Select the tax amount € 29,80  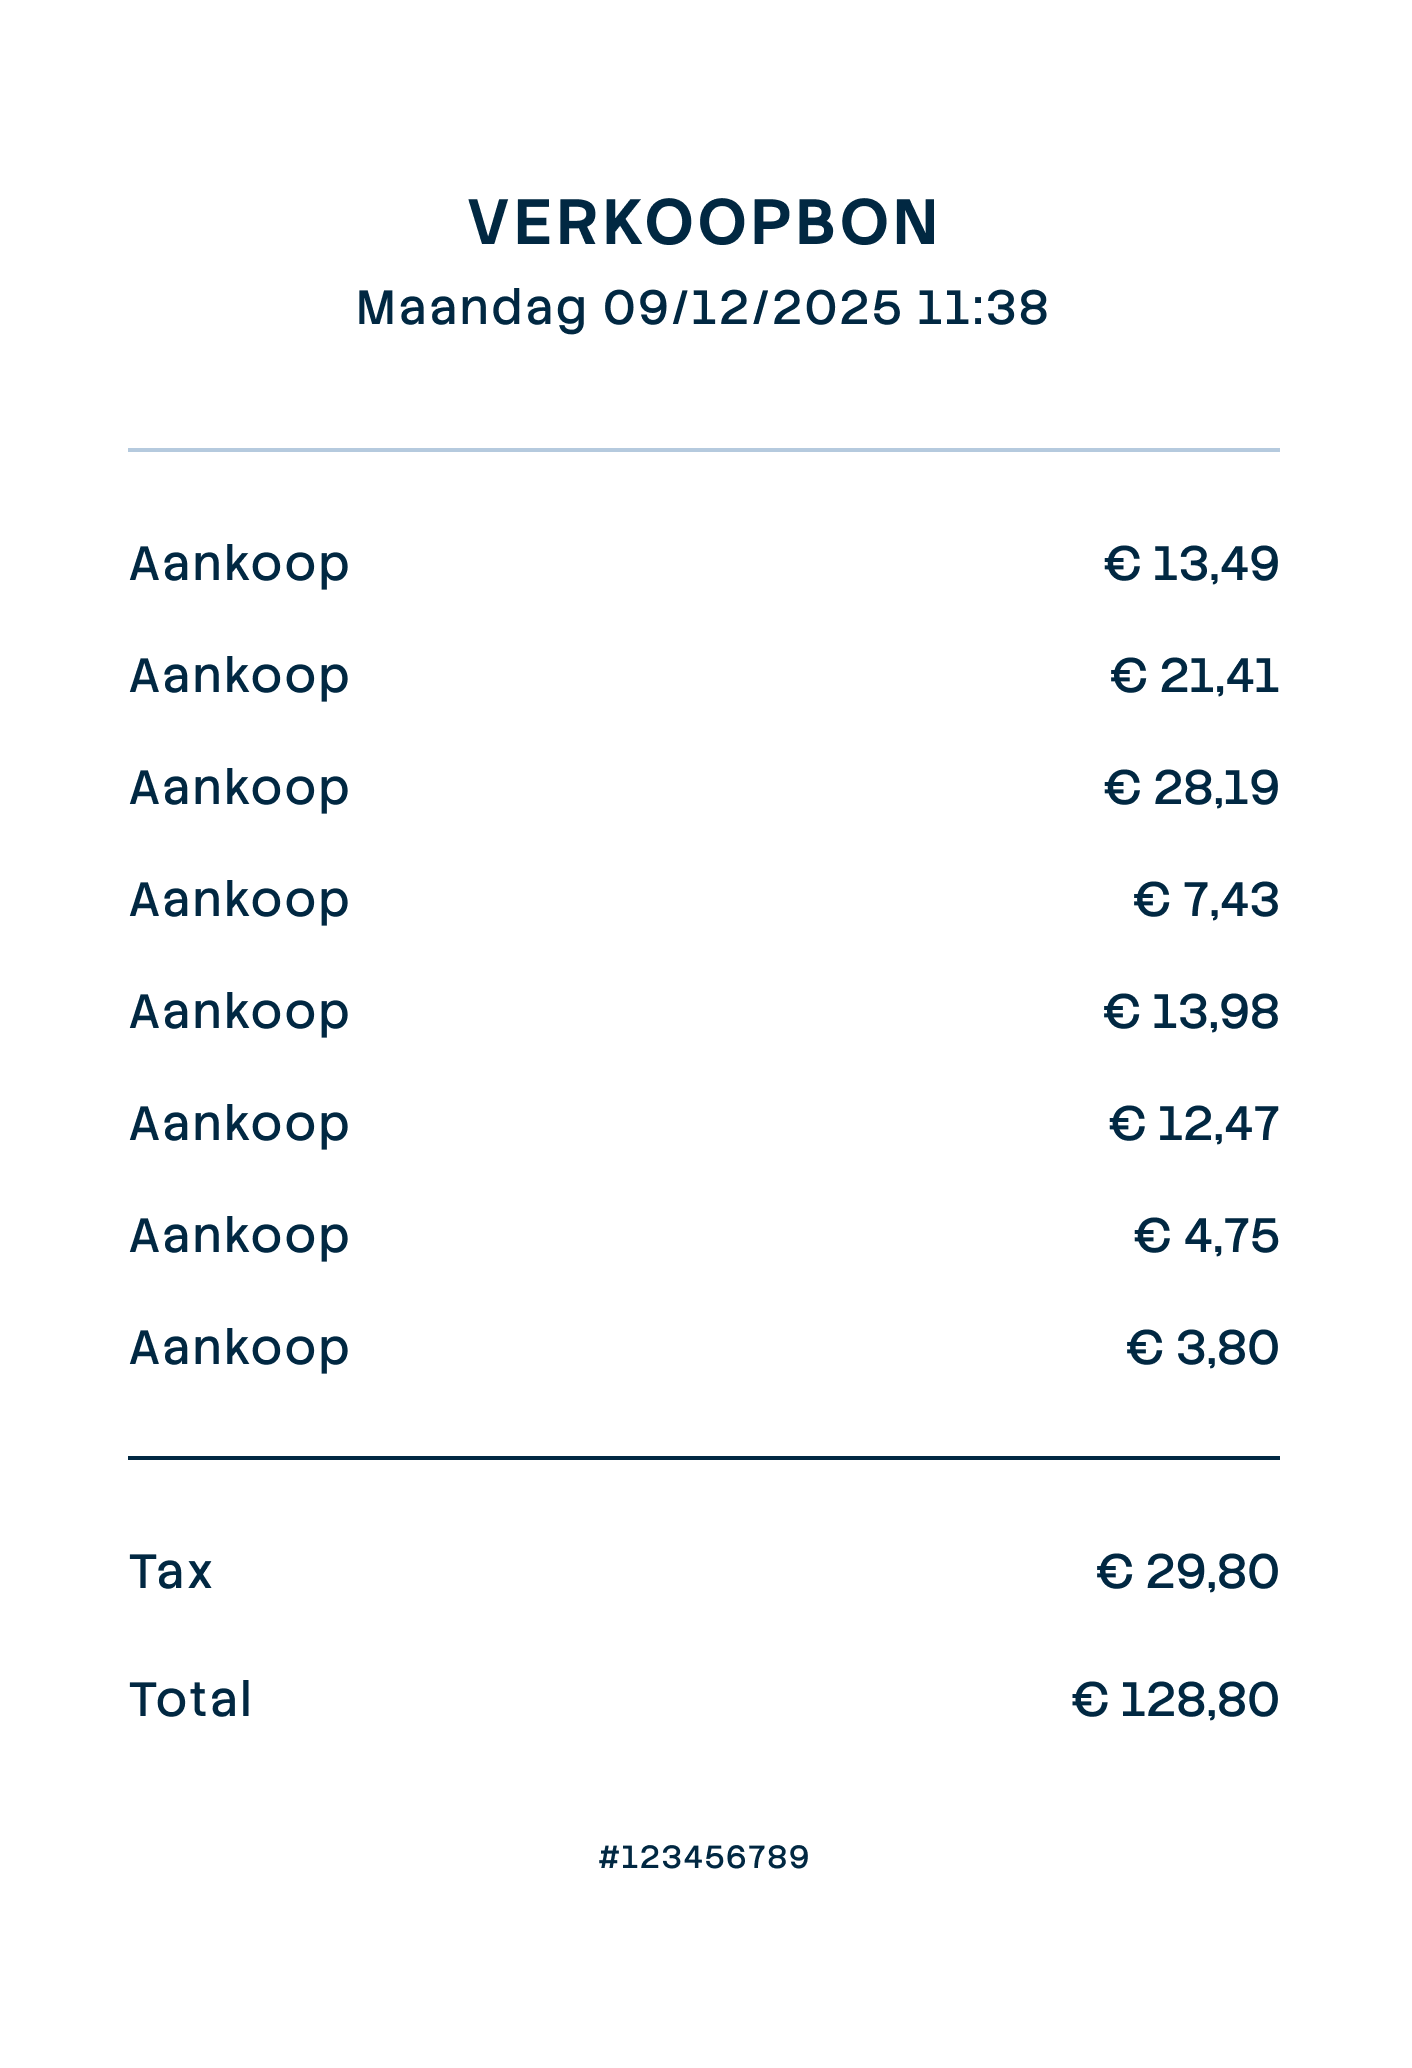(1187, 1572)
